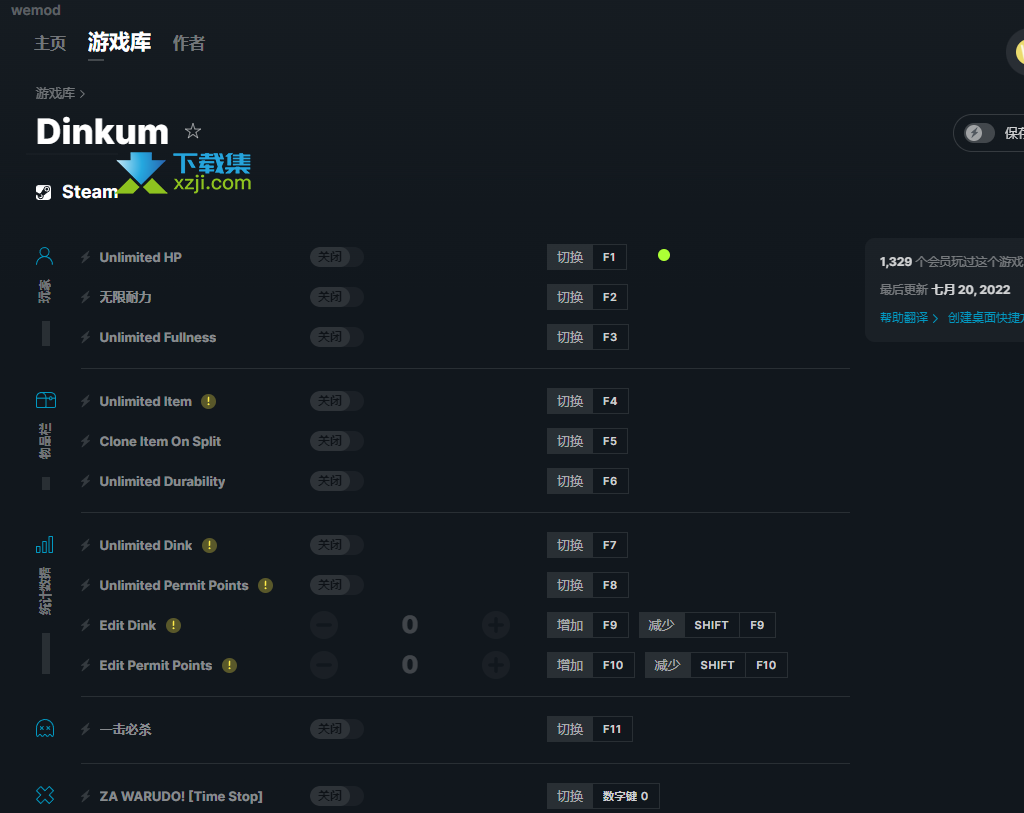
Task: Click the lightning icon beside Unlimited HP
Action: (x=86, y=257)
